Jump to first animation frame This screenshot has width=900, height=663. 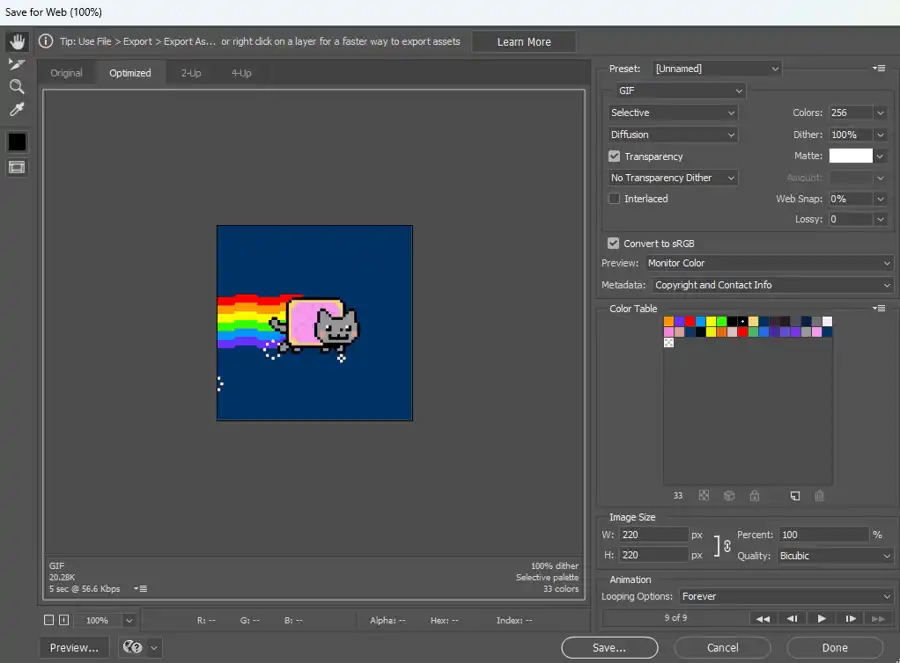[763, 618]
